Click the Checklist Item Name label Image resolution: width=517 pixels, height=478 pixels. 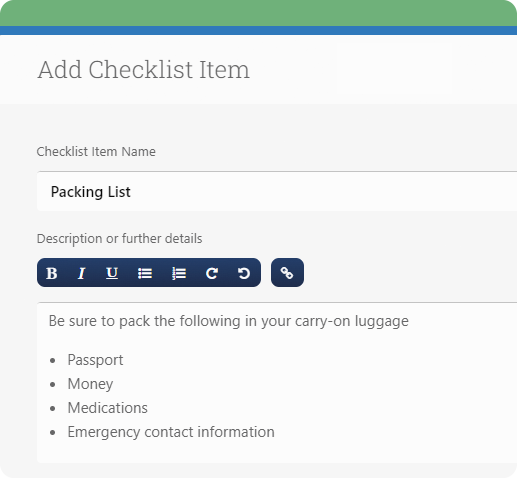96,152
